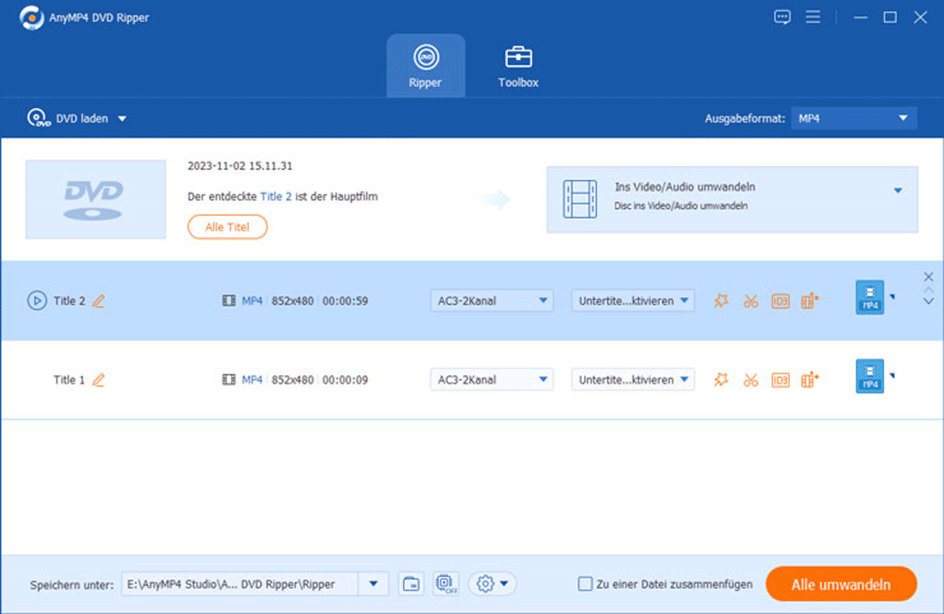Click the enhance video icon for Title 2
The image size is (944, 614).
(x=810, y=300)
